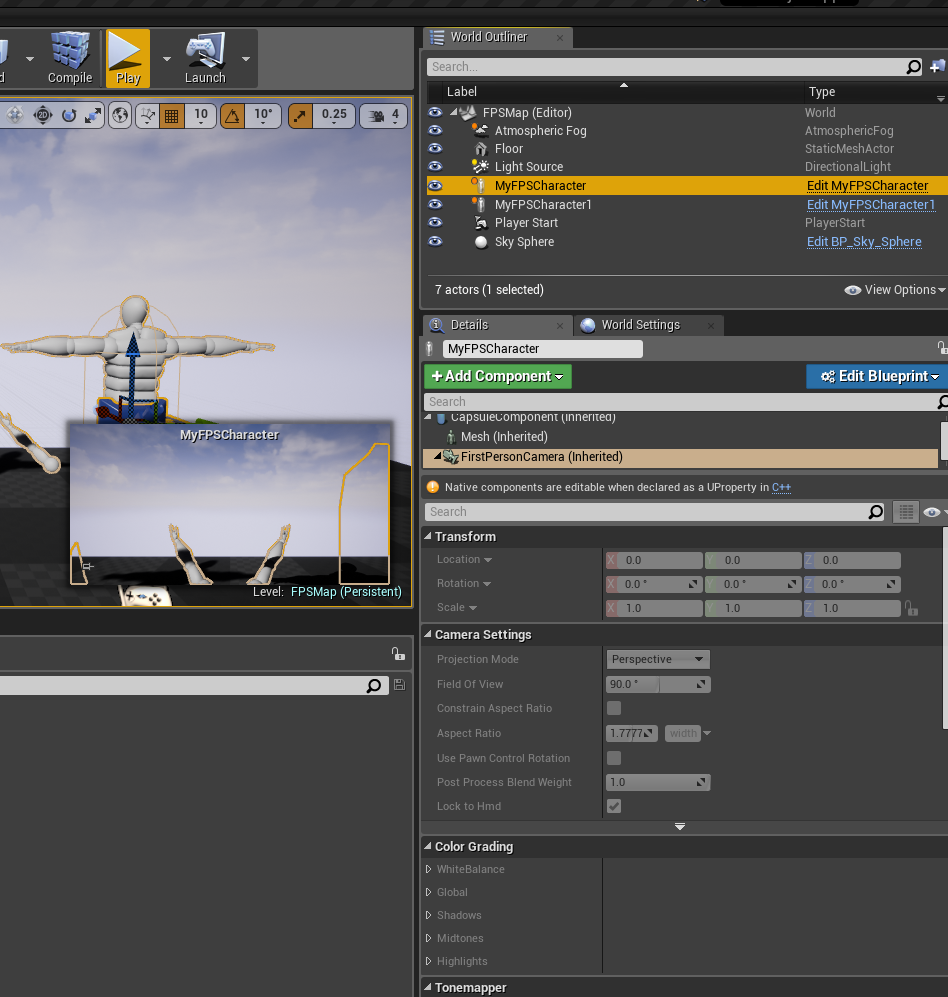This screenshot has height=997, width=948.
Task: Select the World Outliner tab
Action: [x=488, y=37]
